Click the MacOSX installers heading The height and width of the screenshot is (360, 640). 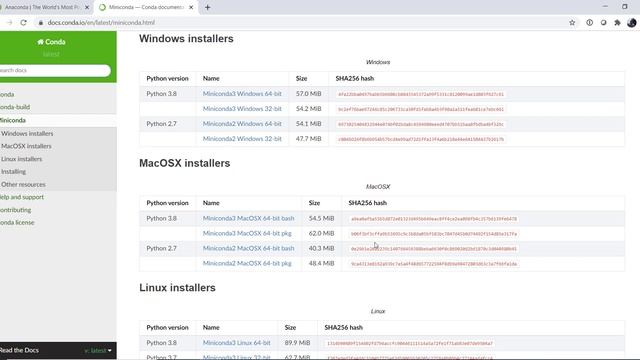[184, 163]
